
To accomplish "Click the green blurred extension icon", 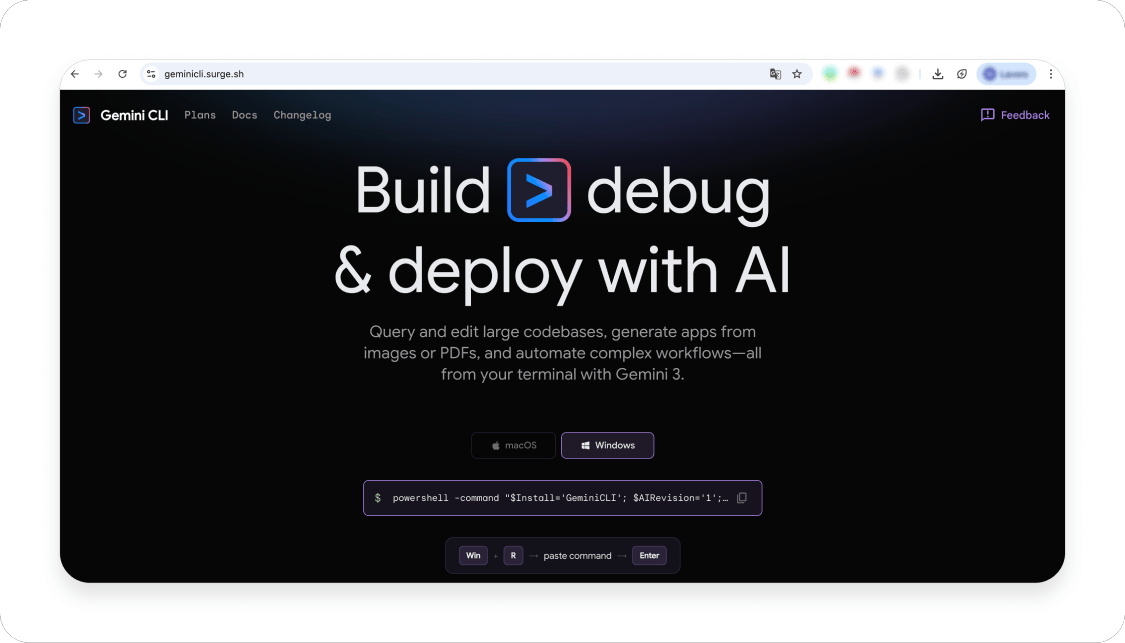I will [x=830, y=73].
